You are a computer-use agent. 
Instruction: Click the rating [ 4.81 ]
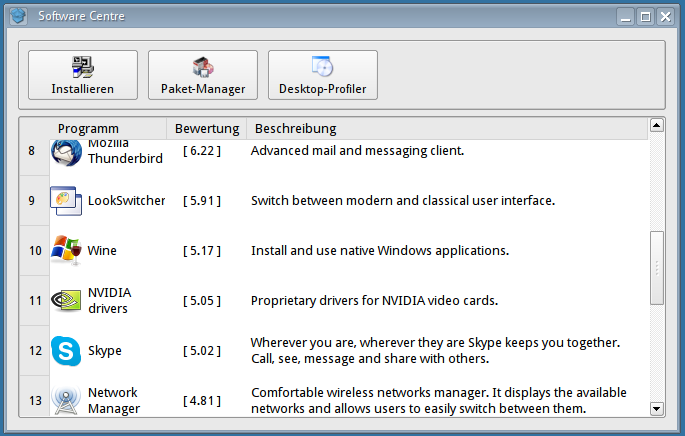coord(202,401)
